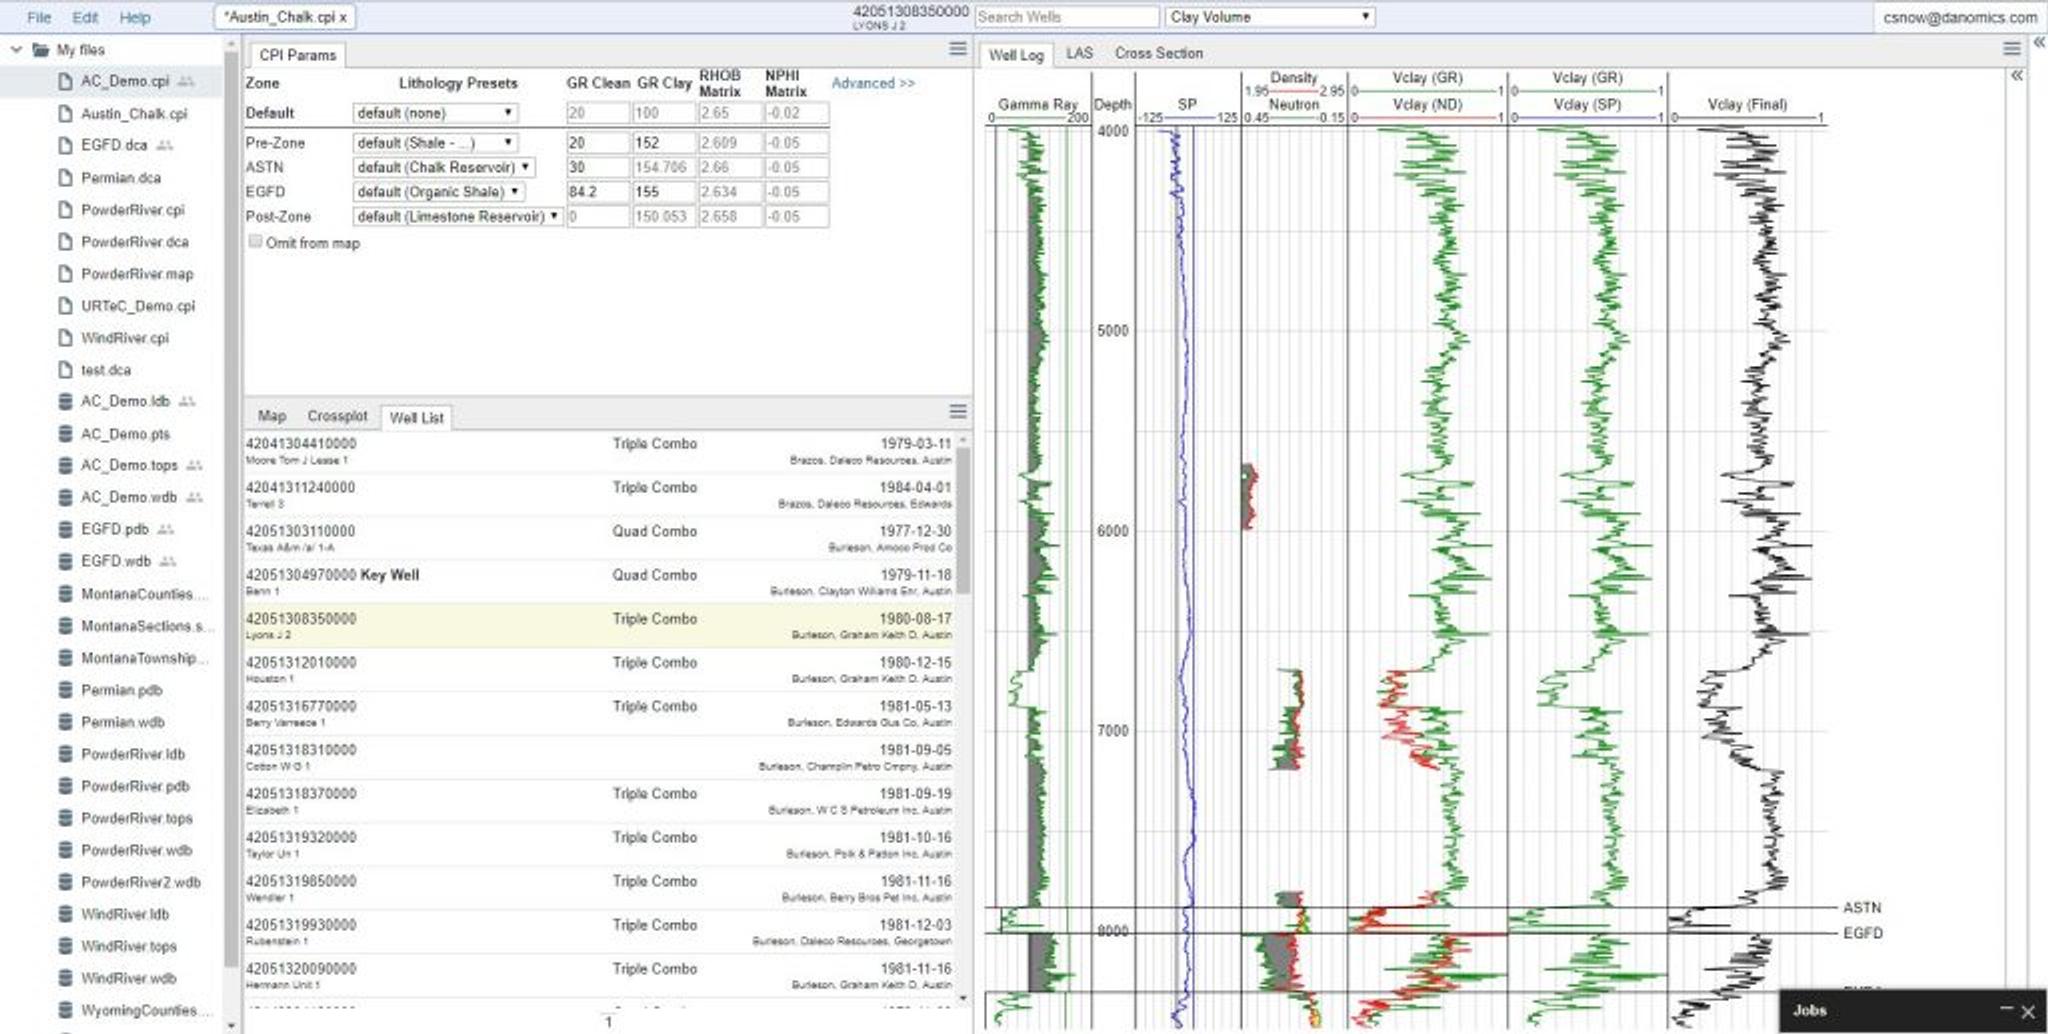The image size is (2048, 1034).
Task: Open the Well Log panel hamburger menu
Action: [2012, 49]
